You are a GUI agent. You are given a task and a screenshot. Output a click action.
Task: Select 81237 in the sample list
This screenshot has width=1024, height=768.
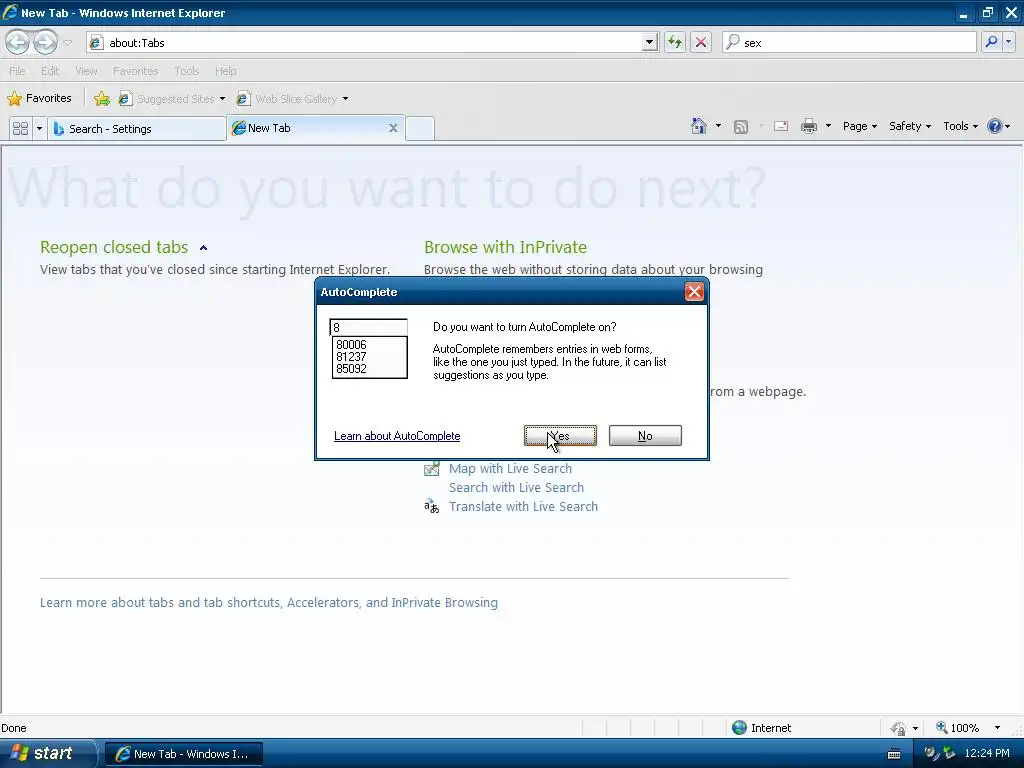pos(351,357)
